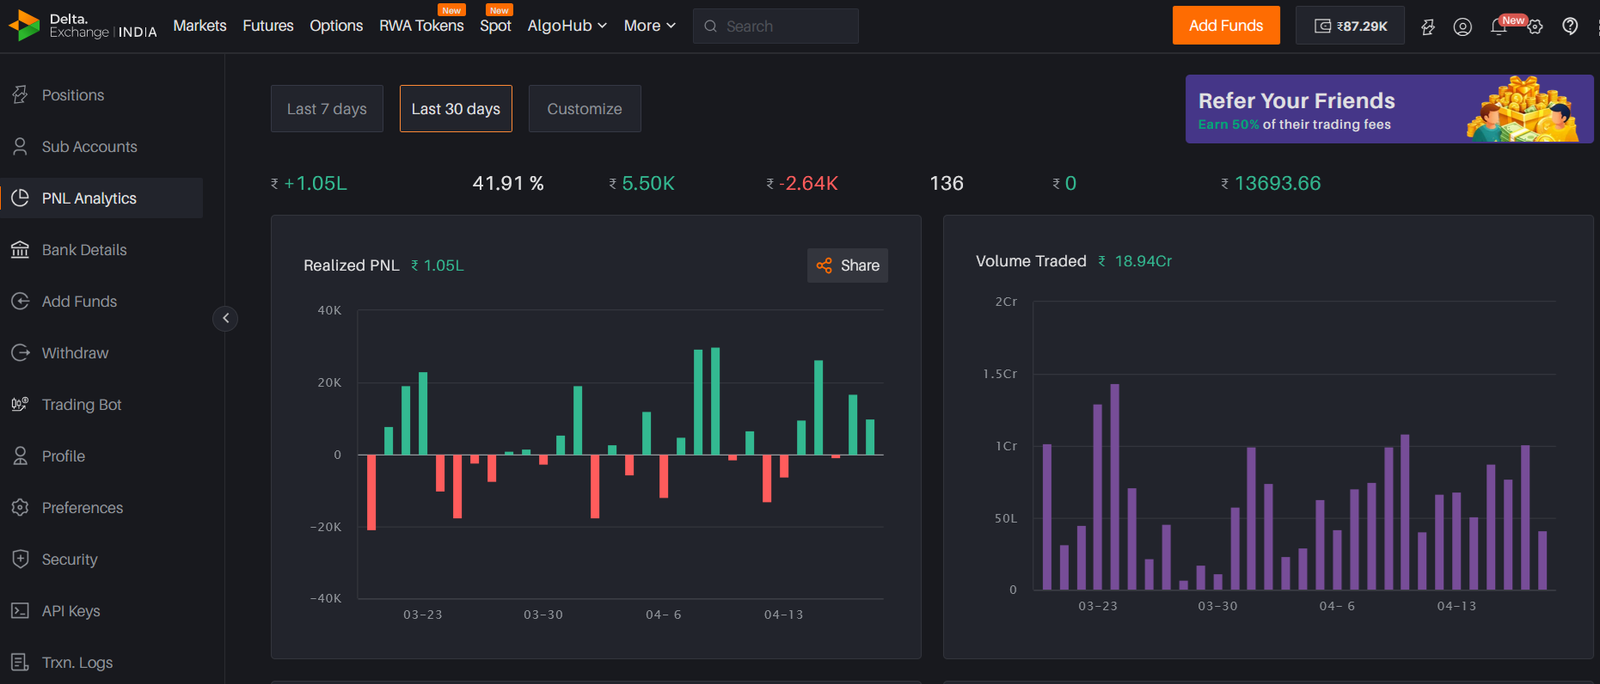Expand the More dropdown menu
1600x684 pixels.
[x=649, y=26]
